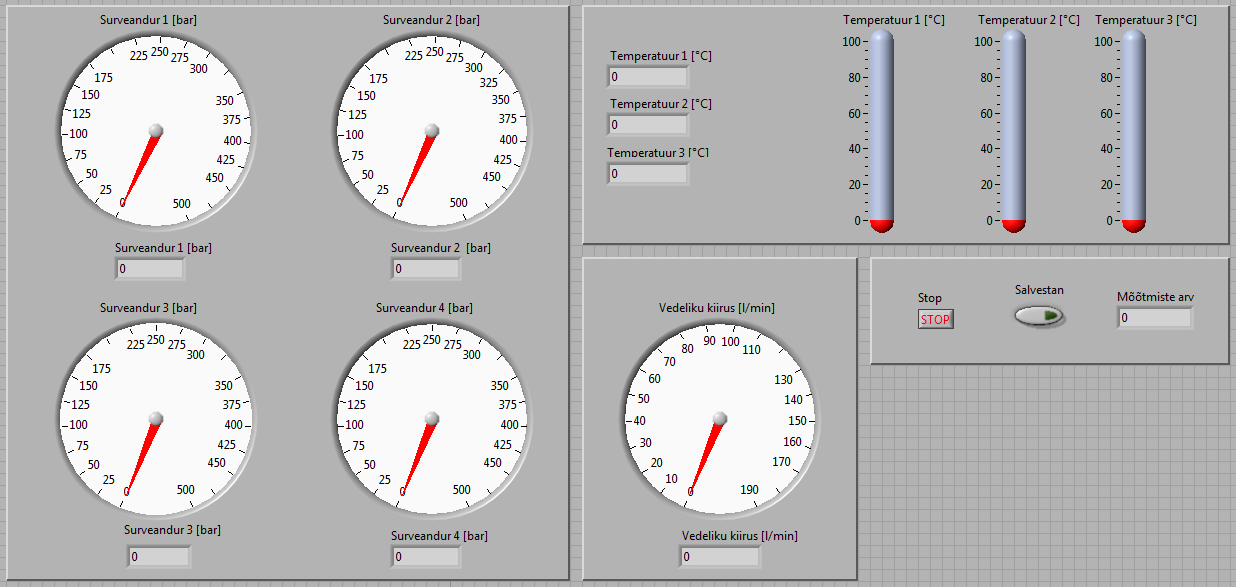Viewport: 1236px width, 587px height.
Task: Click the Surveandur 1 gauge dial
Action: pos(155,130)
